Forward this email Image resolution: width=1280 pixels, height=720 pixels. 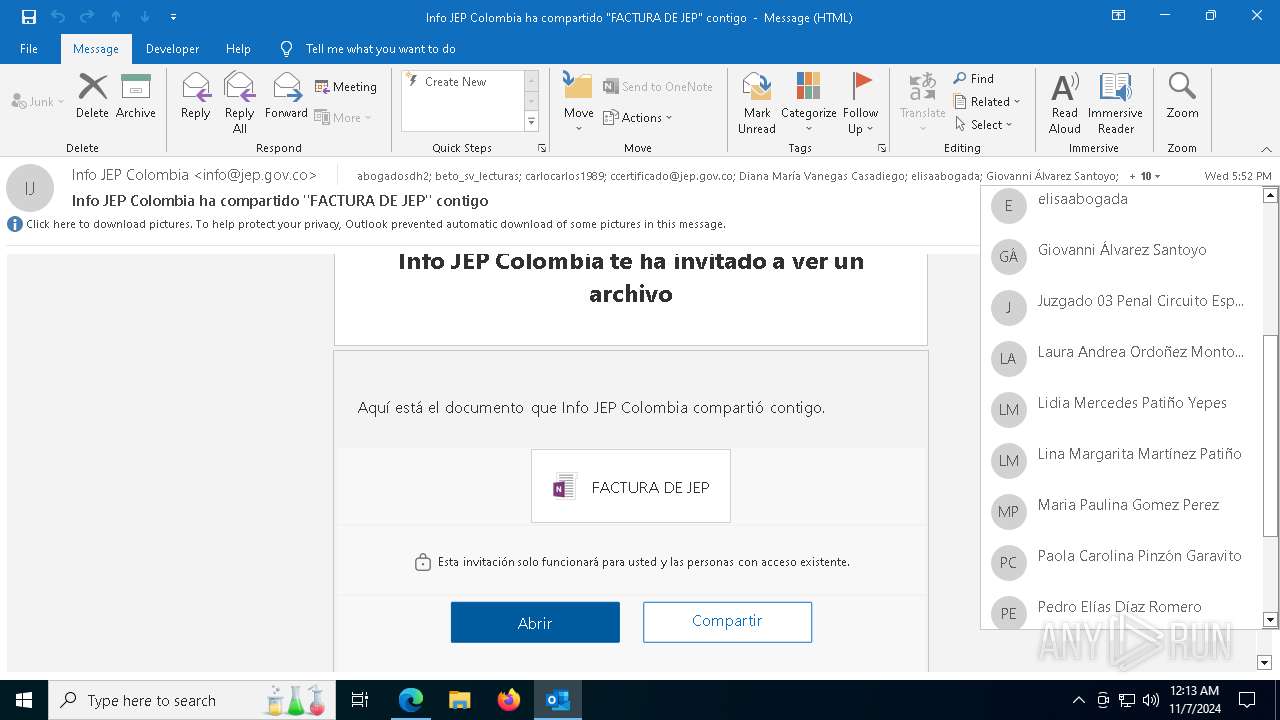pyautogui.click(x=286, y=97)
